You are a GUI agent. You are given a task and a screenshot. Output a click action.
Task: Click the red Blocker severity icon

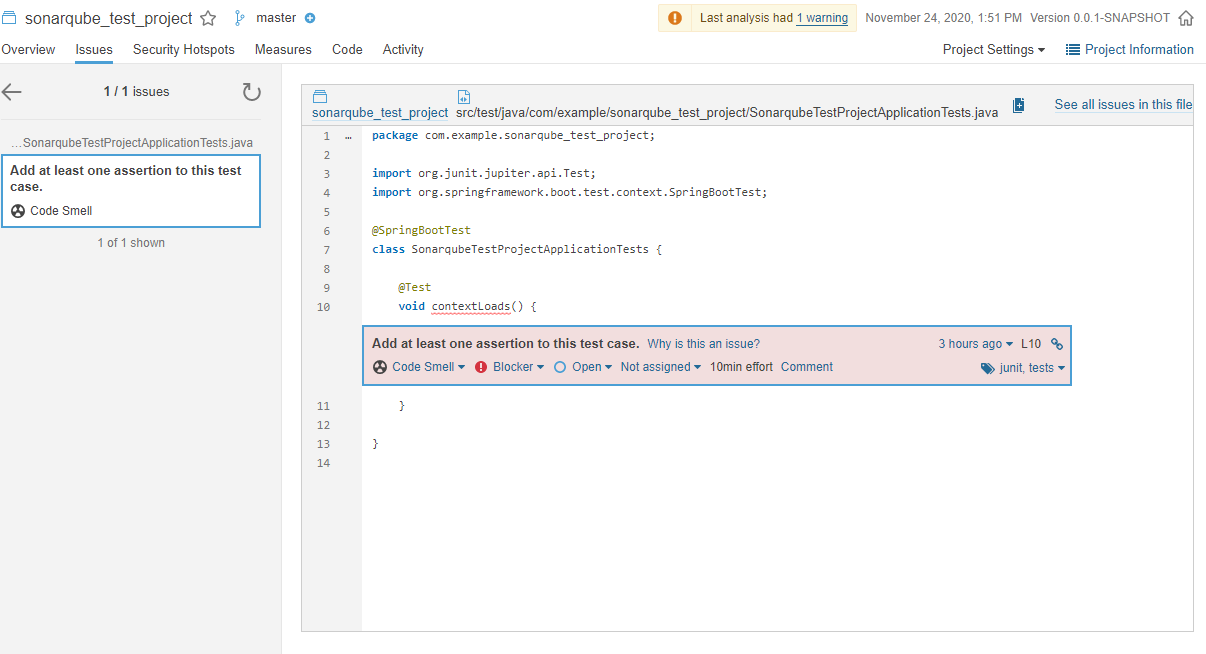[481, 367]
